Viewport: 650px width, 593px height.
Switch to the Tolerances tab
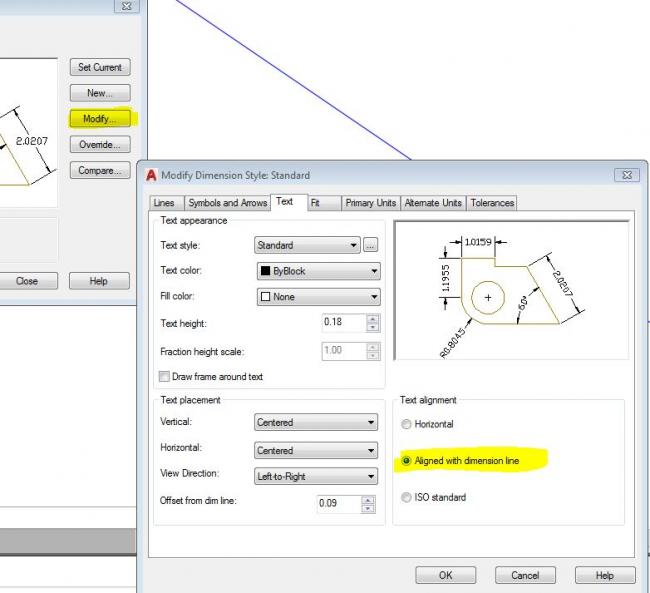492,203
